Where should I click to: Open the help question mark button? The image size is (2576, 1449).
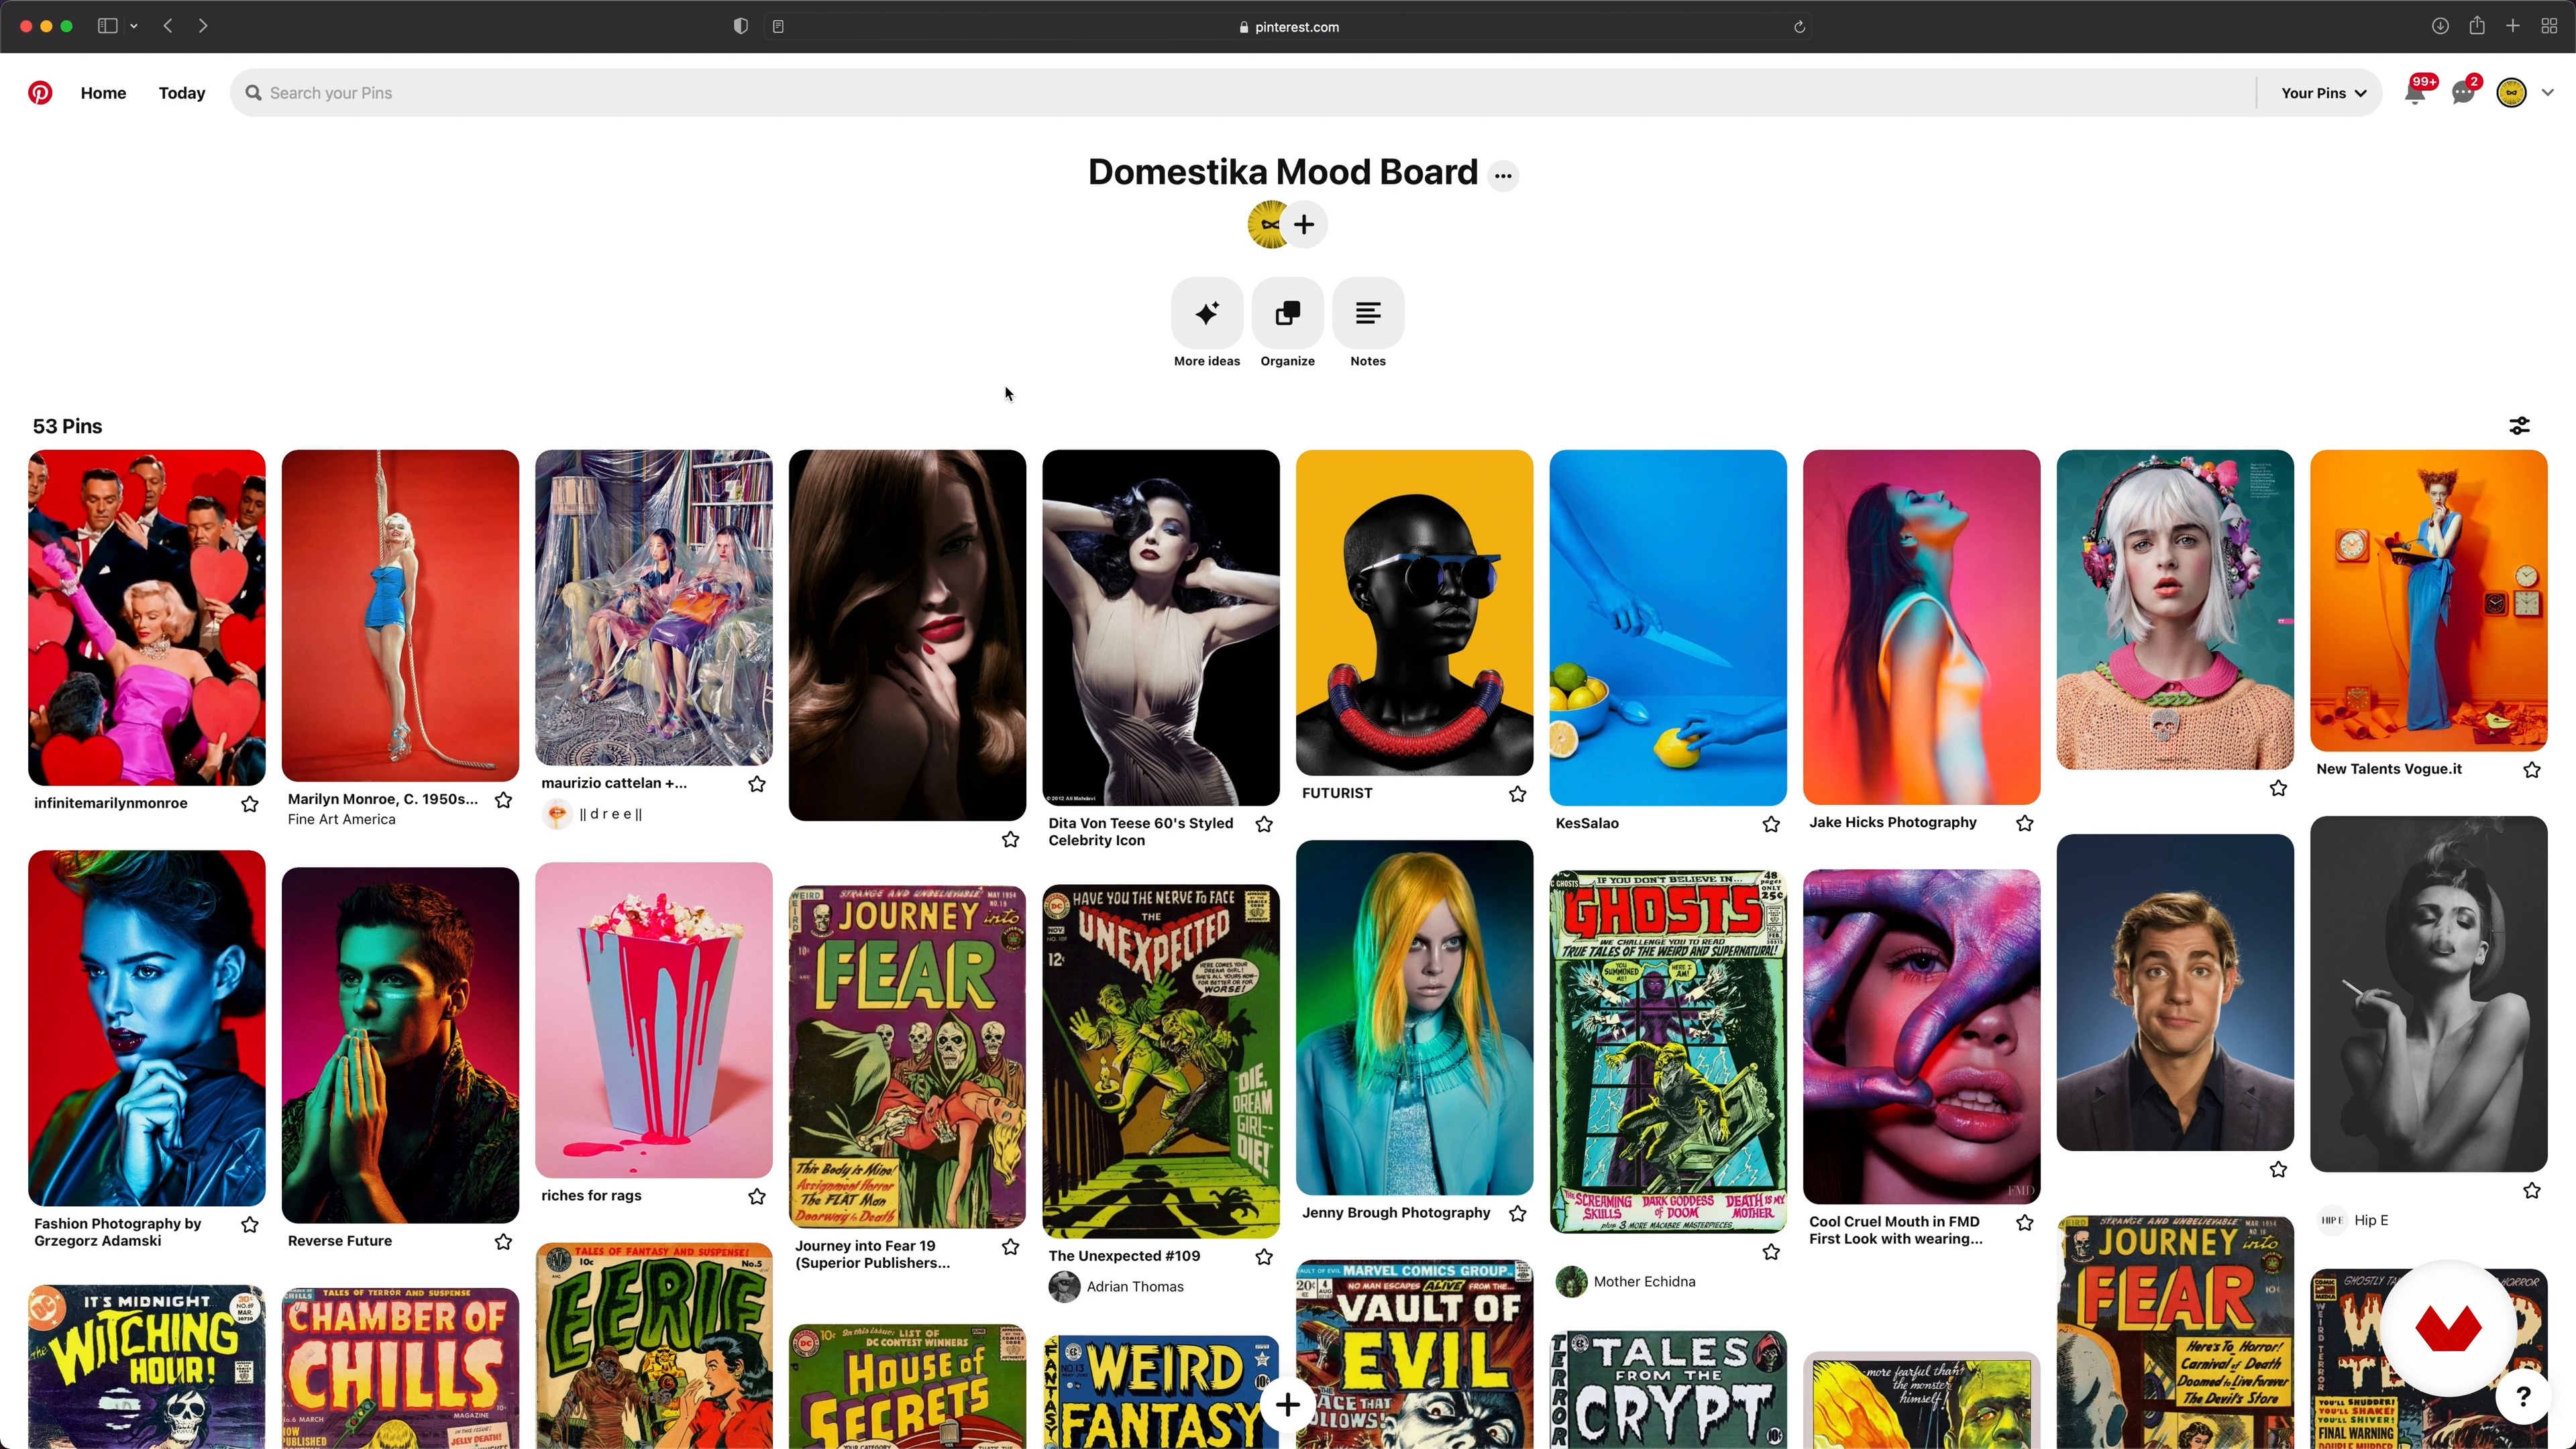[x=2522, y=1397]
